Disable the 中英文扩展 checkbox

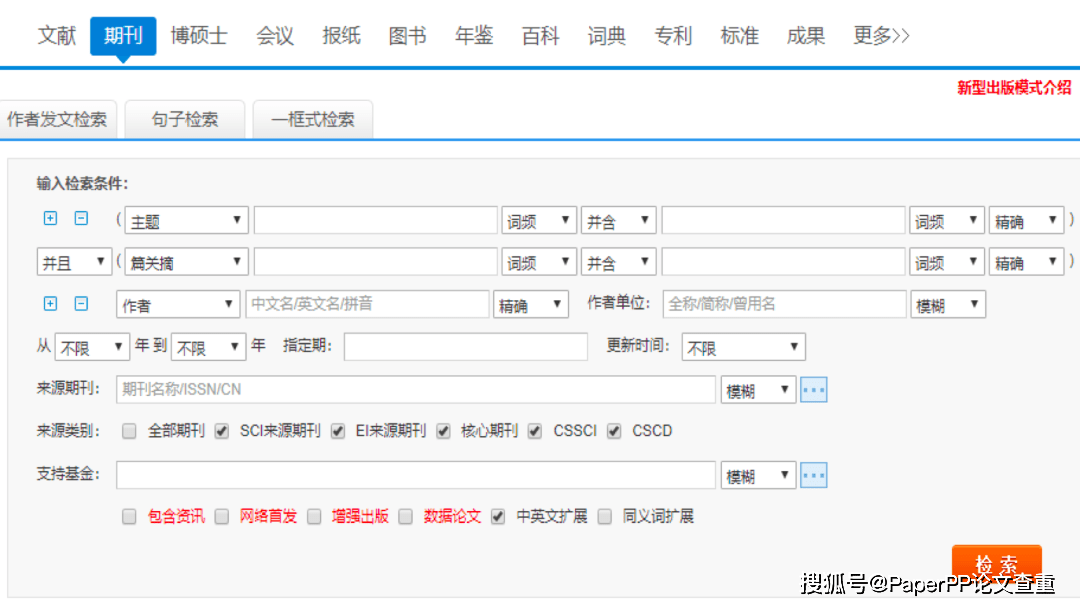tap(498, 517)
